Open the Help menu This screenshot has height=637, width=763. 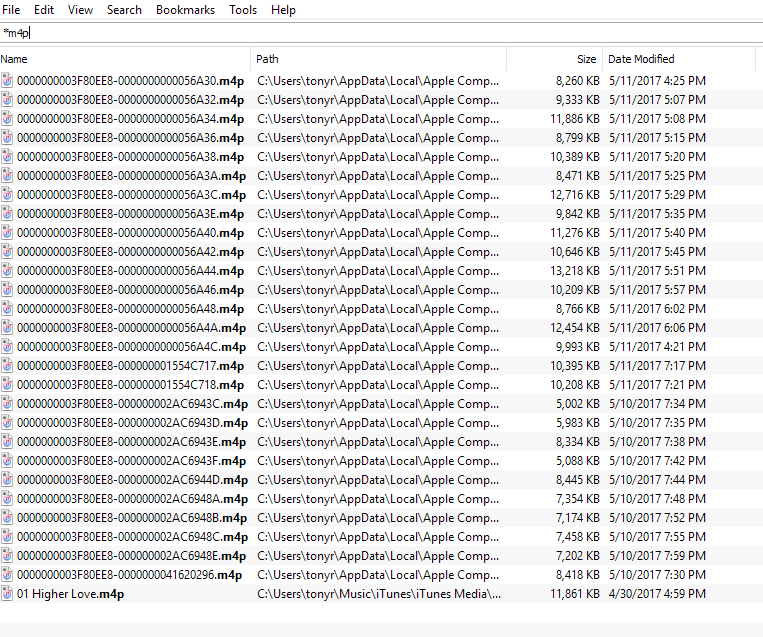point(283,10)
